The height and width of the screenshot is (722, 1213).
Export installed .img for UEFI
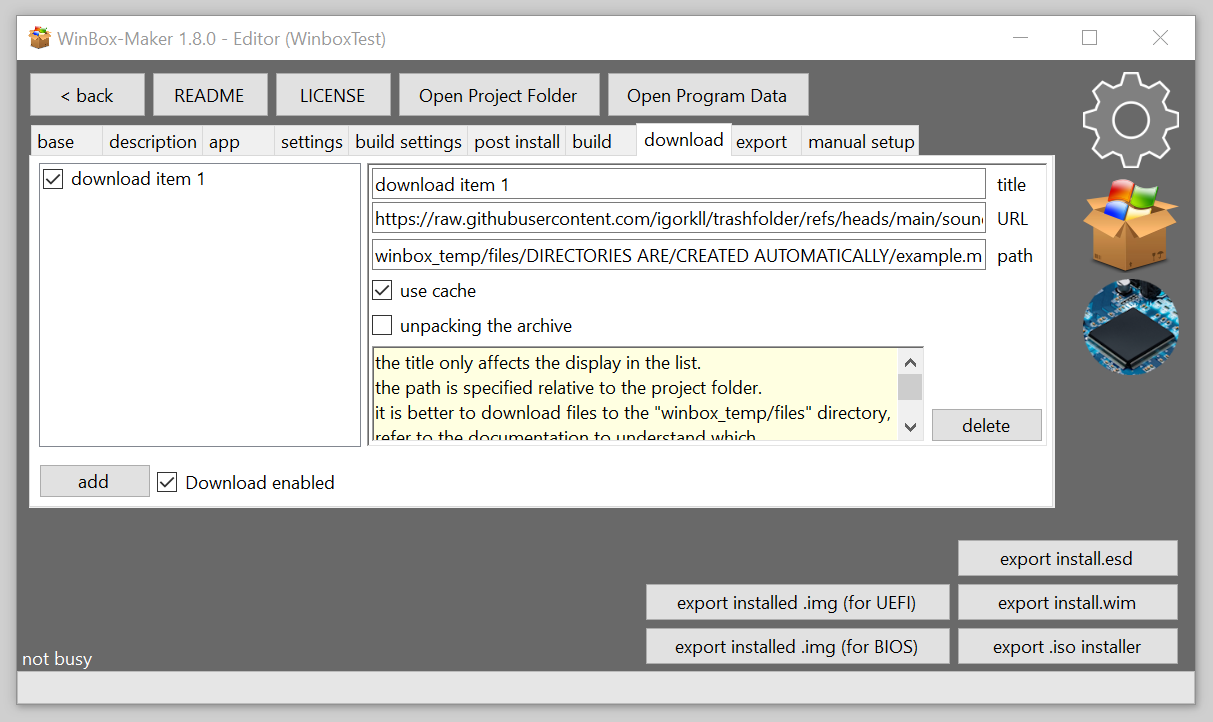click(797, 602)
